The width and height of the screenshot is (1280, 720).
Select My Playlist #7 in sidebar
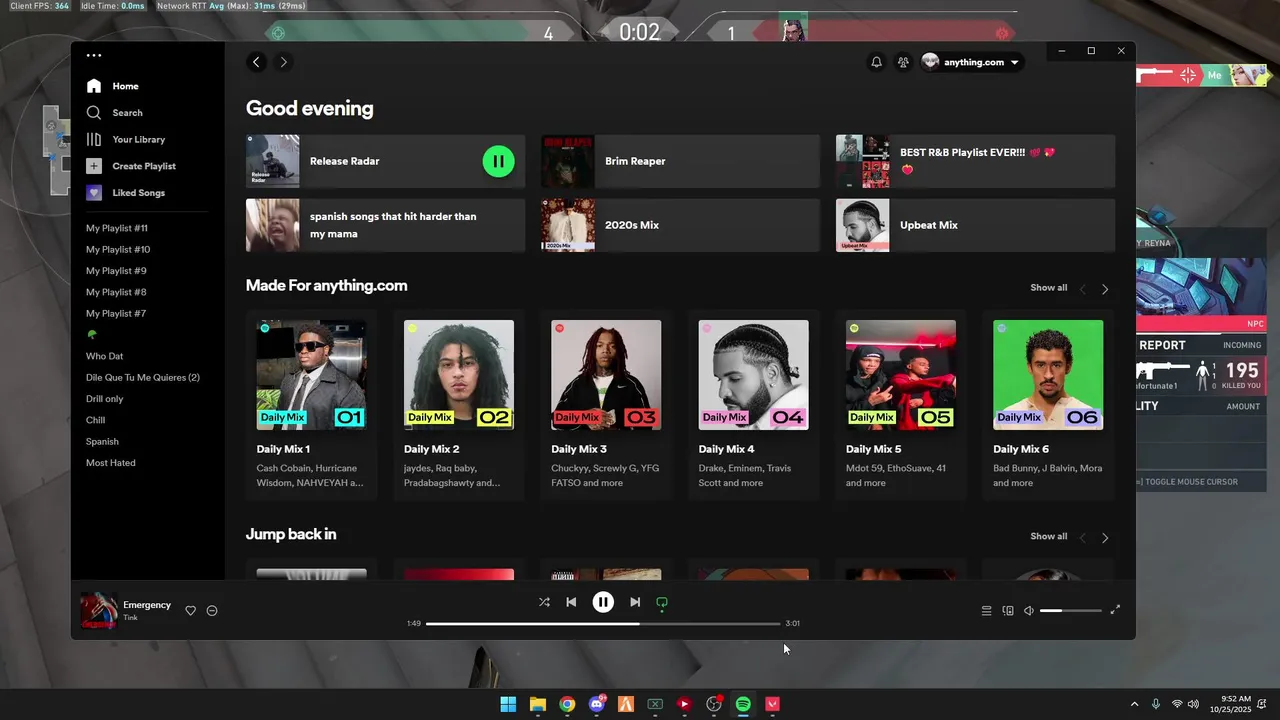116,314
